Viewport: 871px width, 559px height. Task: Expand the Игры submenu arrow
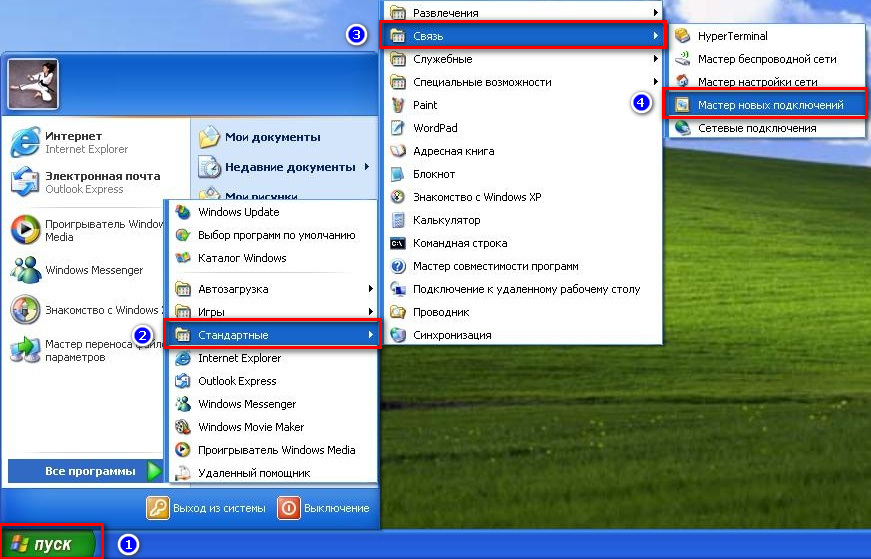370,312
